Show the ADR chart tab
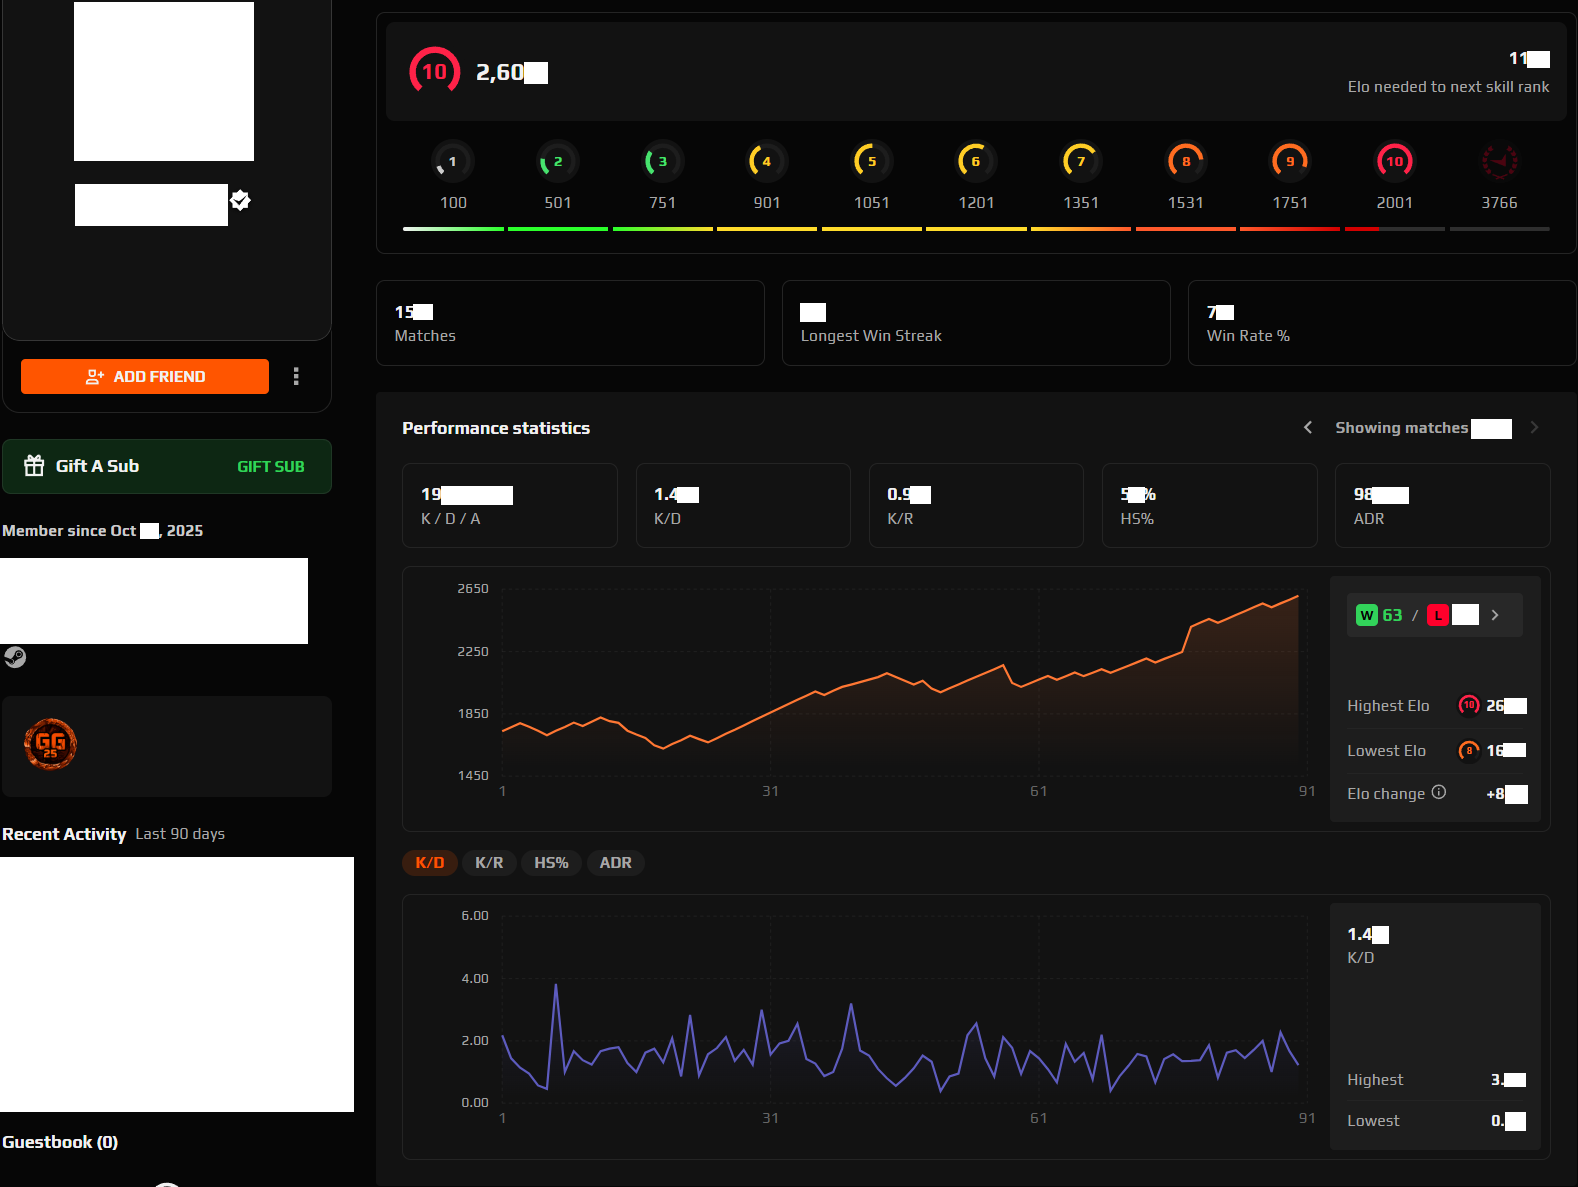1578x1187 pixels. [615, 863]
